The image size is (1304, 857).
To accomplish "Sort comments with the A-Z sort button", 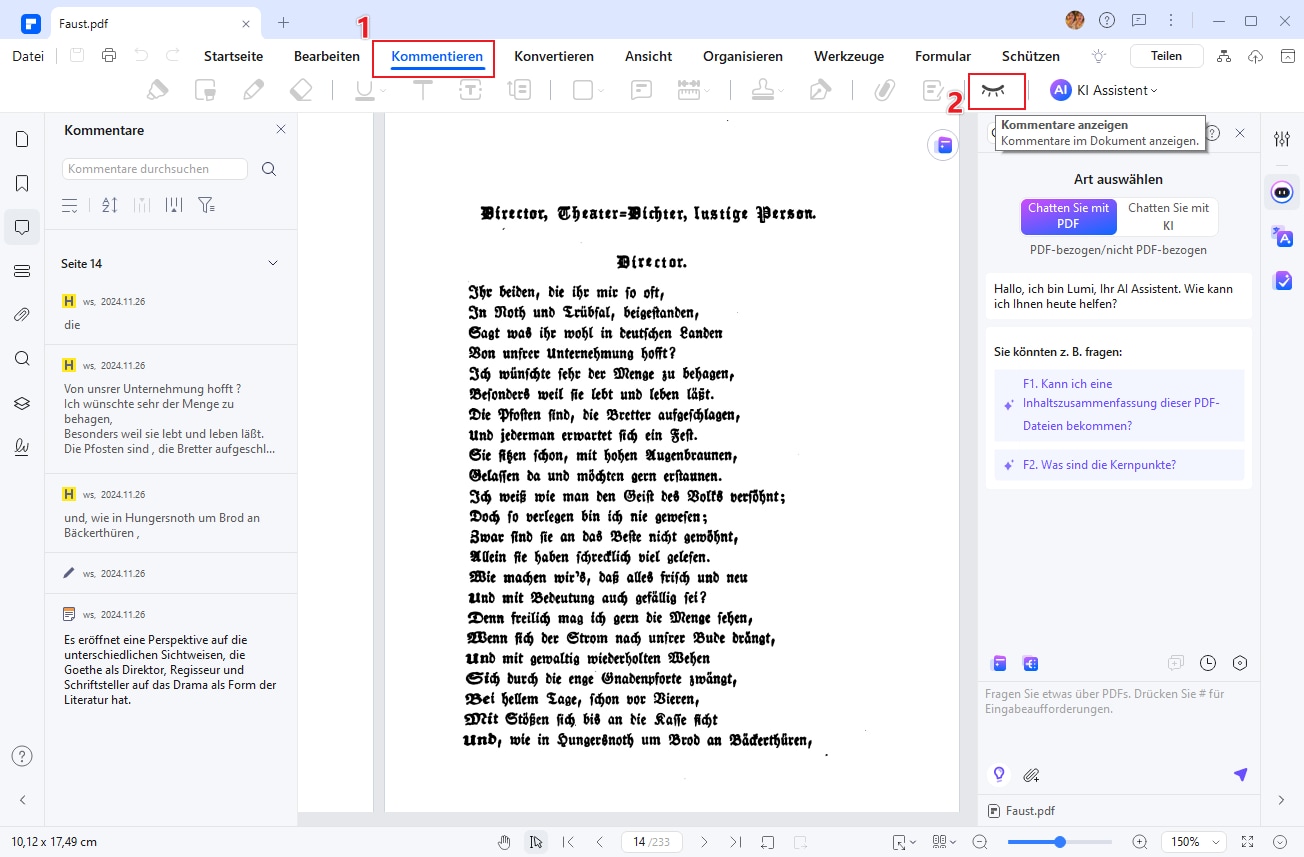I will click(110, 205).
